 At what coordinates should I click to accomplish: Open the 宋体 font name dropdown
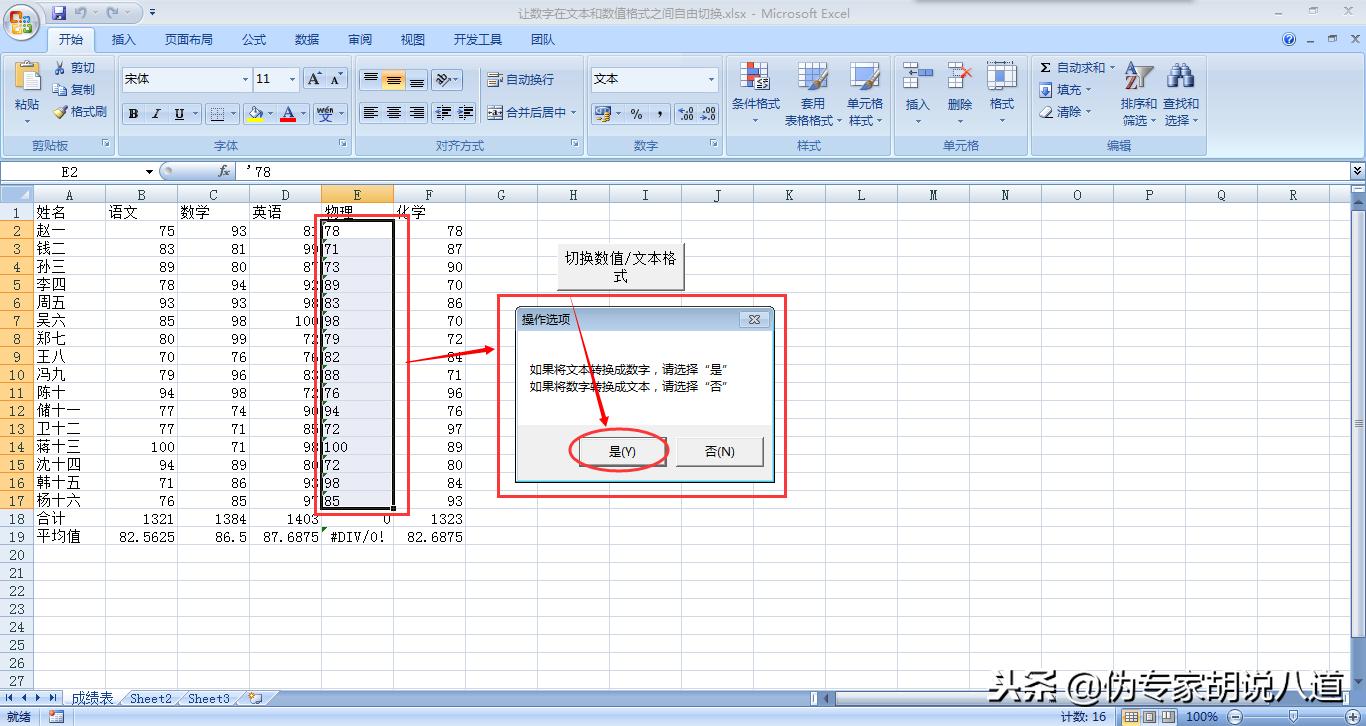coord(245,79)
